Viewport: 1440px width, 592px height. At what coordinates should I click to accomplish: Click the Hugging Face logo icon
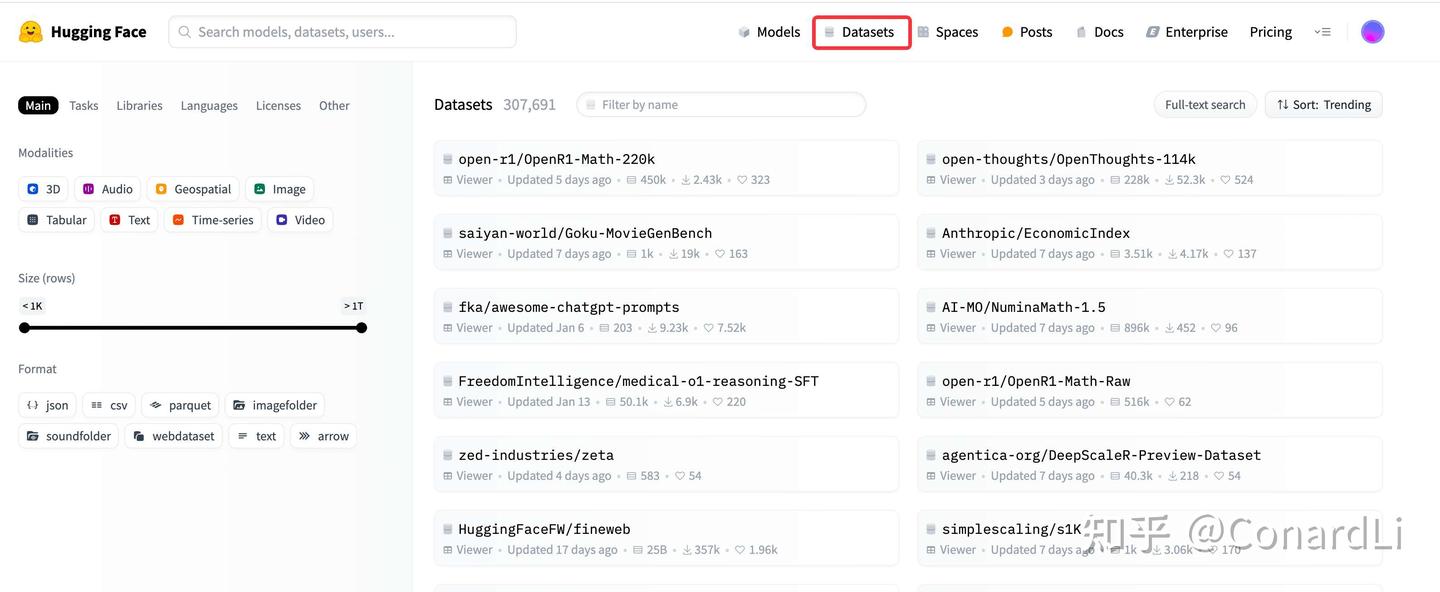point(31,32)
